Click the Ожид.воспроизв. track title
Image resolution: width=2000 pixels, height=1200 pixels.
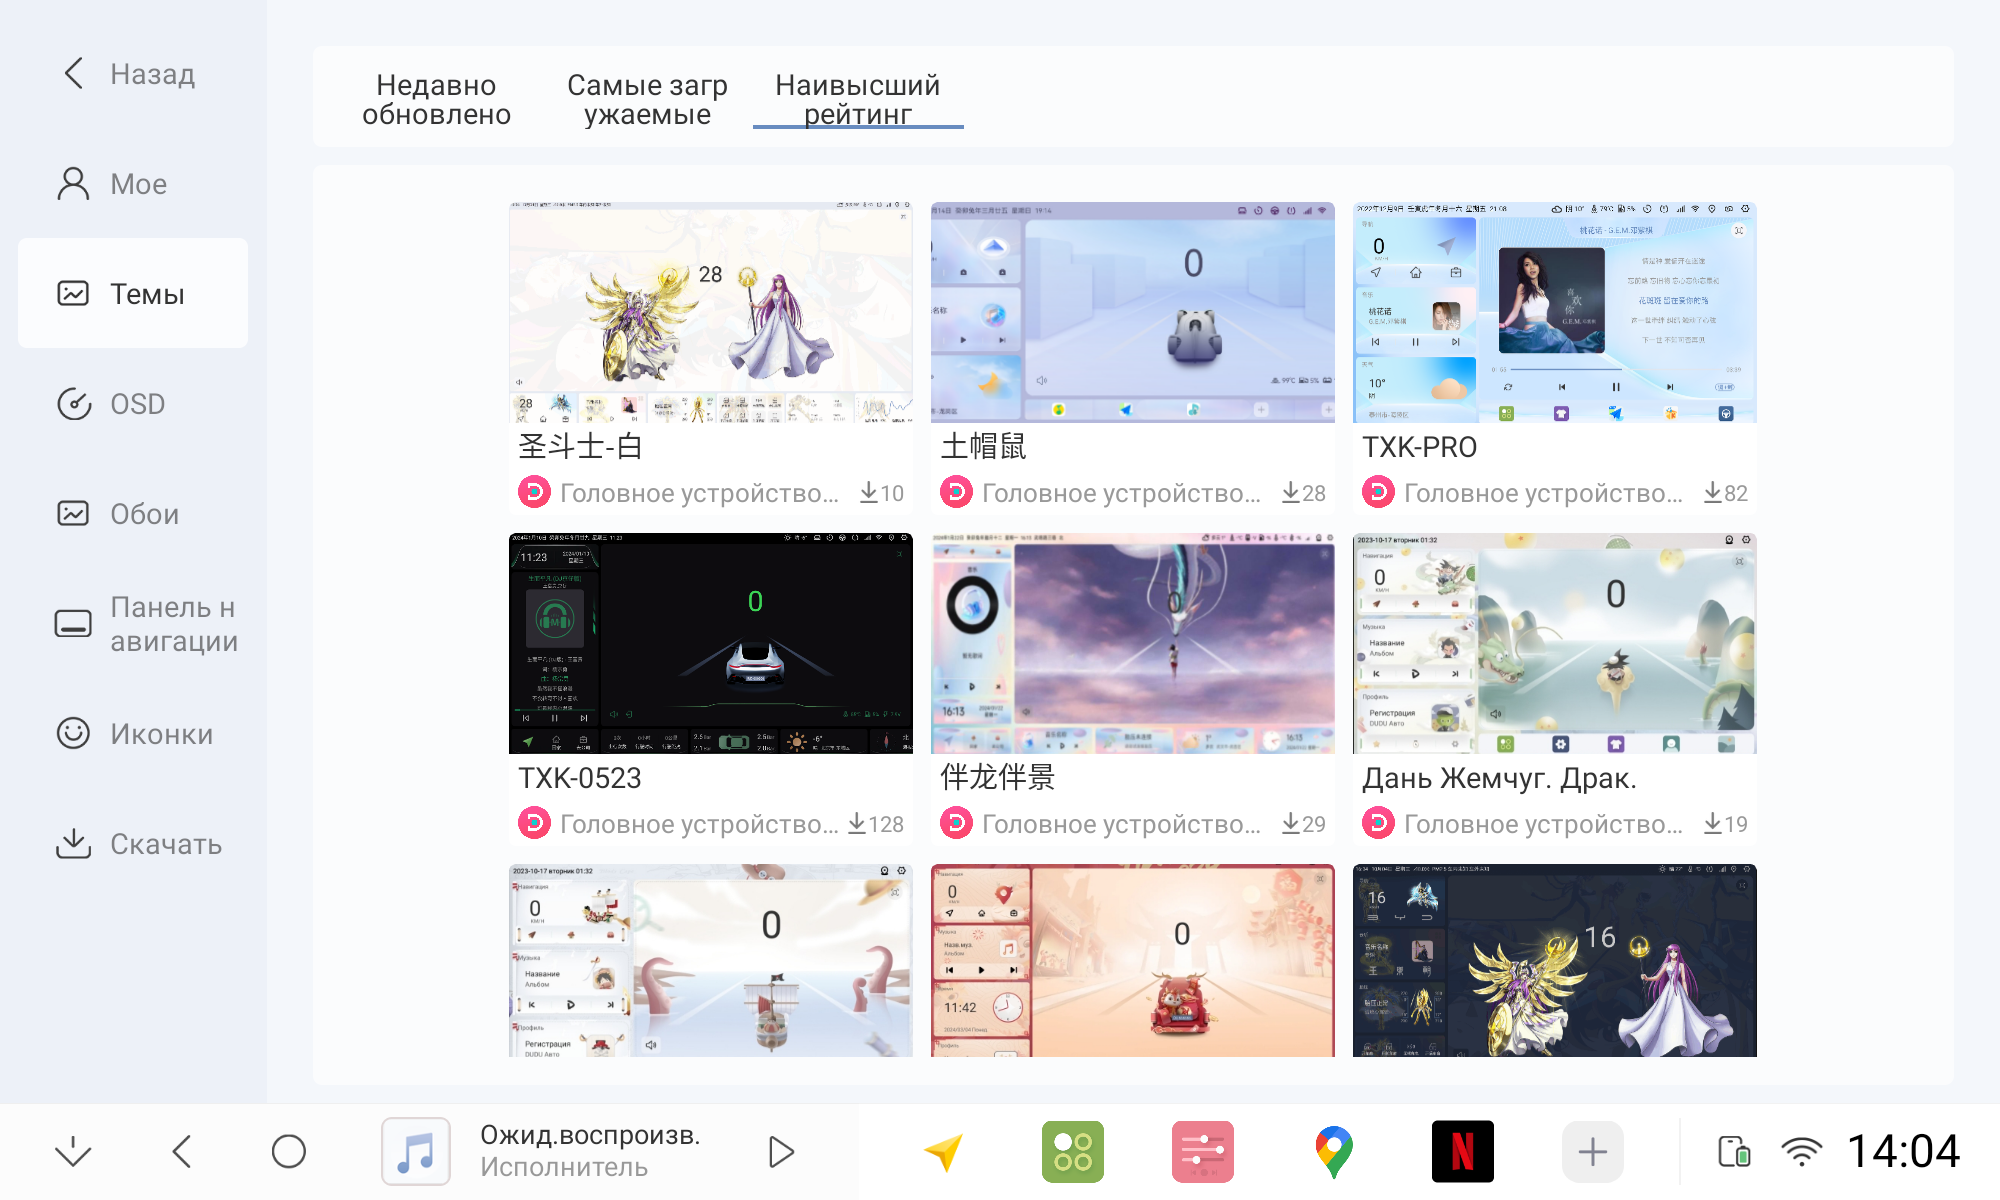(590, 1135)
